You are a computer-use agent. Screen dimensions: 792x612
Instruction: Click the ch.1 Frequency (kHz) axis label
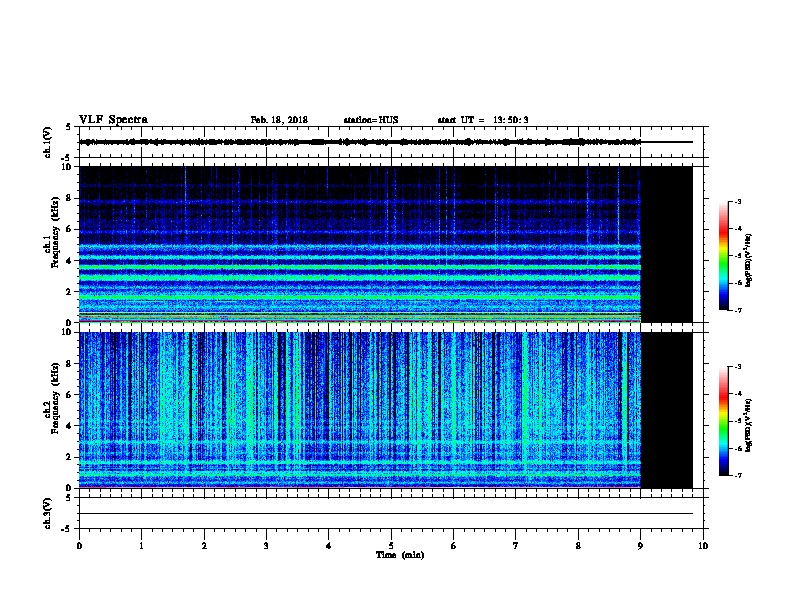tap(52, 232)
